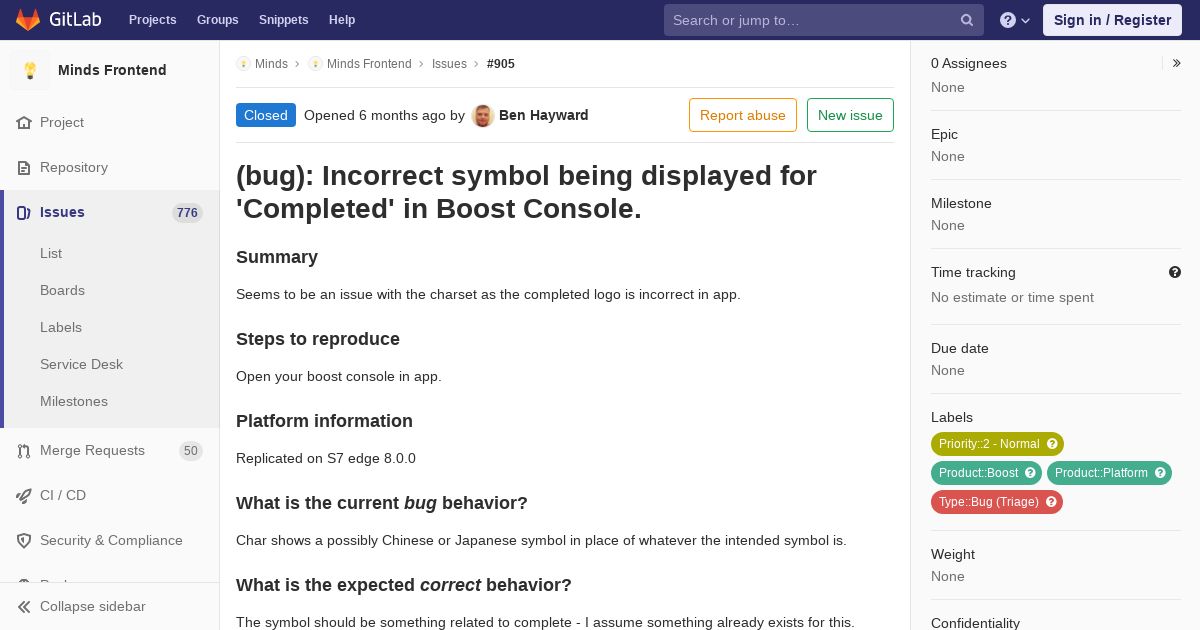Click the 0 Assignees heading
1200x630 pixels.
click(x=969, y=63)
